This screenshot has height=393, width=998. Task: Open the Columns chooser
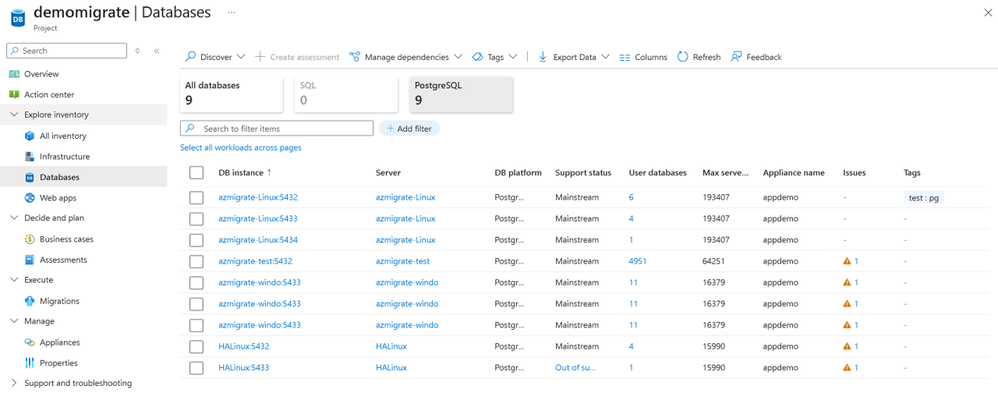[x=643, y=57]
